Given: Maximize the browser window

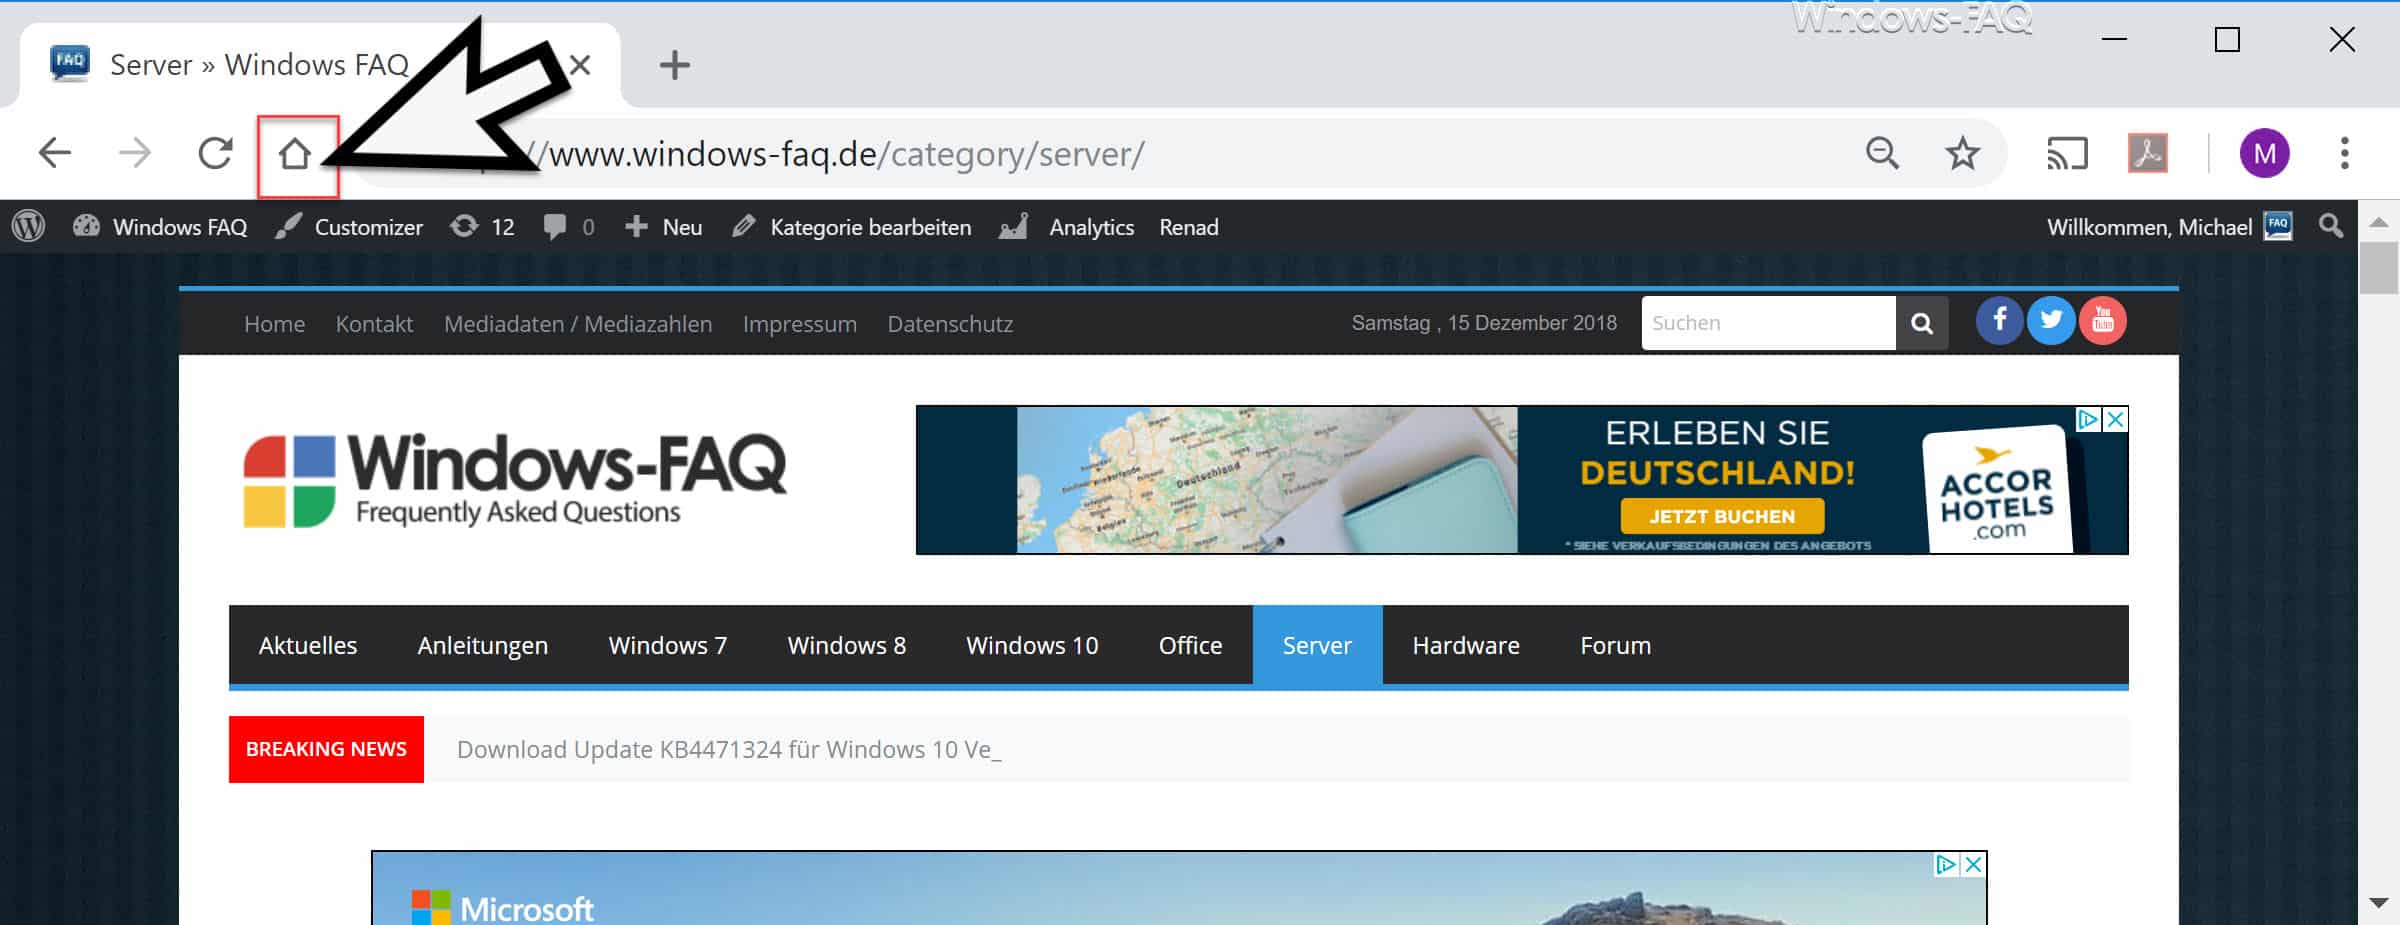Looking at the screenshot, I should [2227, 39].
